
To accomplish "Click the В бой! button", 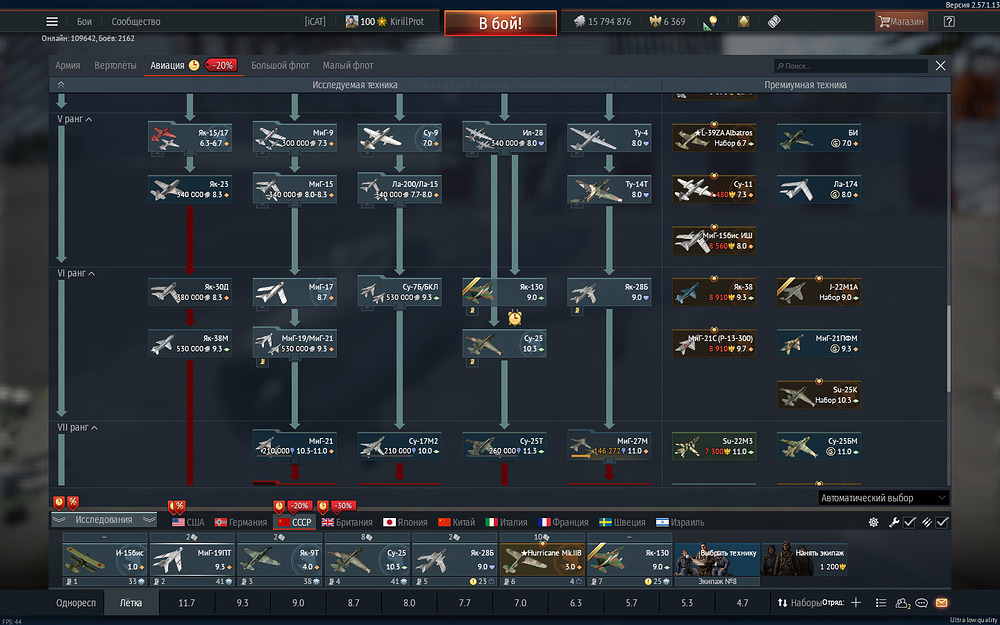I will click(x=501, y=23).
